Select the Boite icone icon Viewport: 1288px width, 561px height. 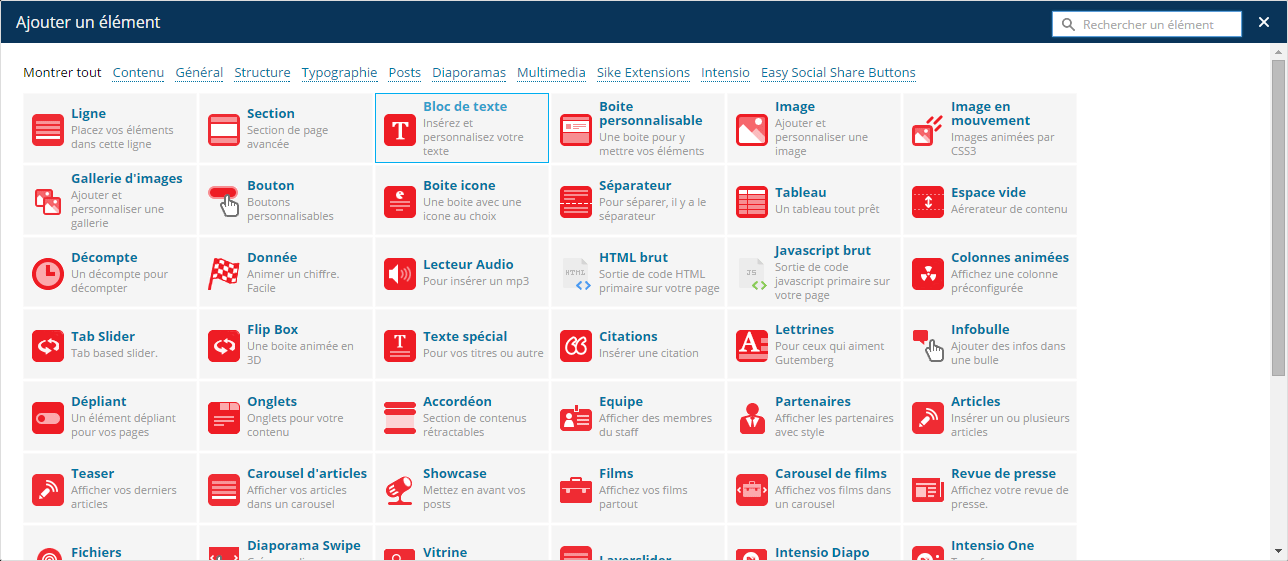(400, 202)
